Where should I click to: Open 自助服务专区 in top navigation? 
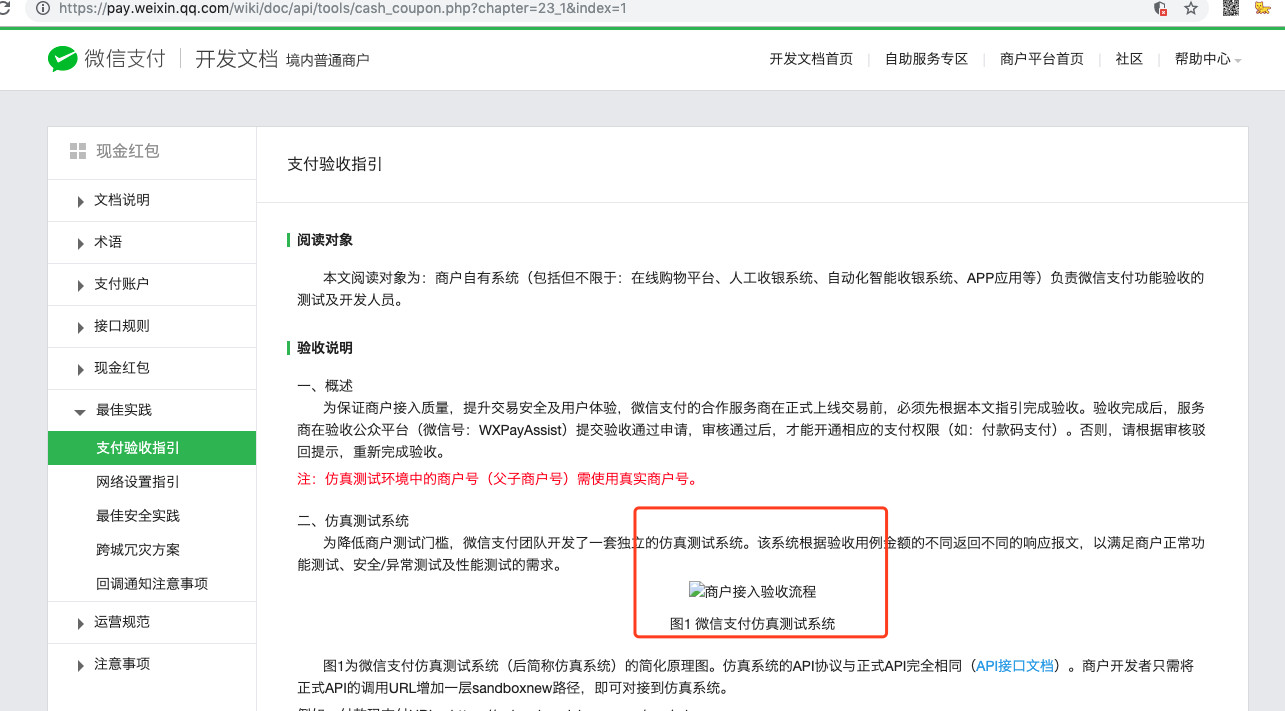click(x=926, y=59)
